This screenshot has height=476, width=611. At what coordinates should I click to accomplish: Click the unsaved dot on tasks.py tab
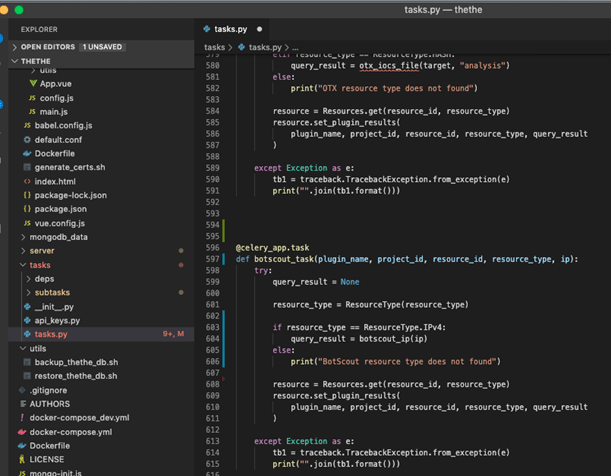260,30
